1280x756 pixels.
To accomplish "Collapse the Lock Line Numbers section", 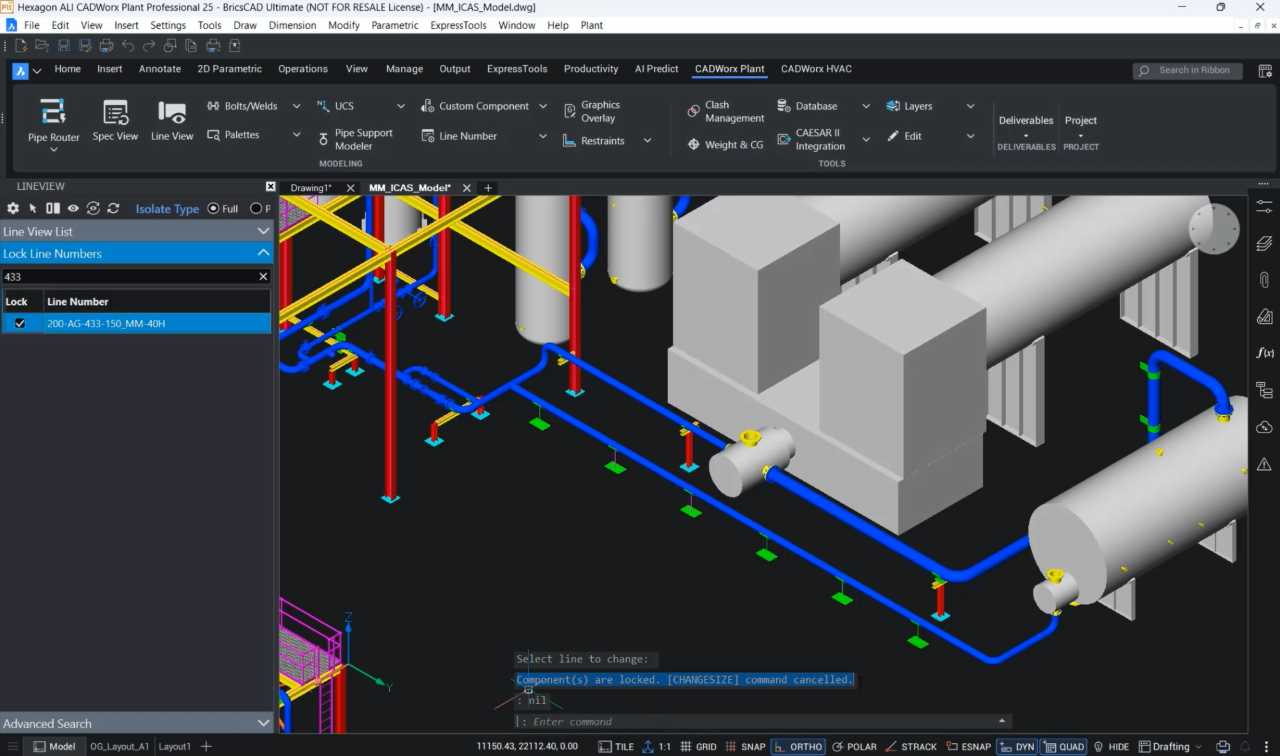I will 136,253.
